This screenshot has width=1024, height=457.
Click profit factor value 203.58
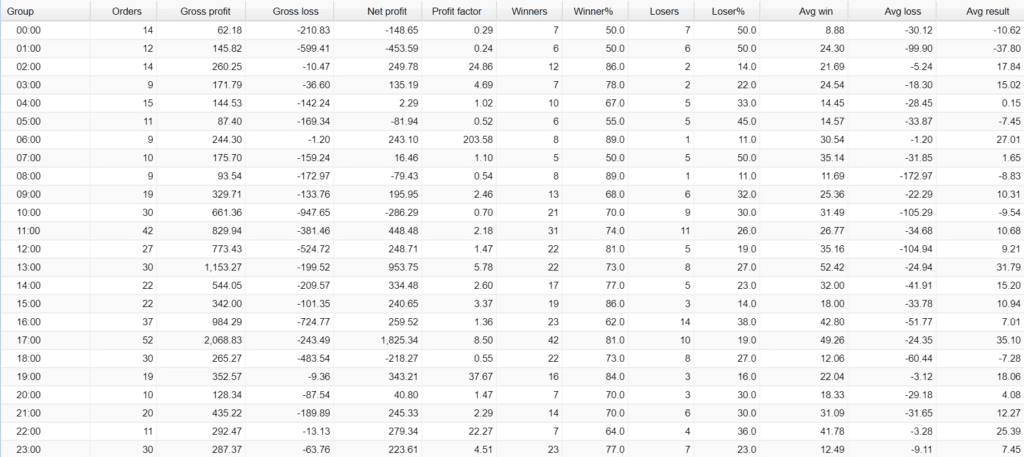478,140
